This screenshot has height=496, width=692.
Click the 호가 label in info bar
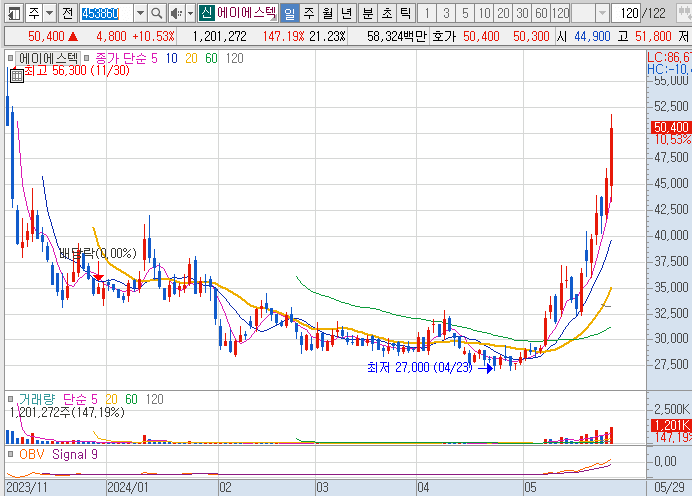[444, 36]
